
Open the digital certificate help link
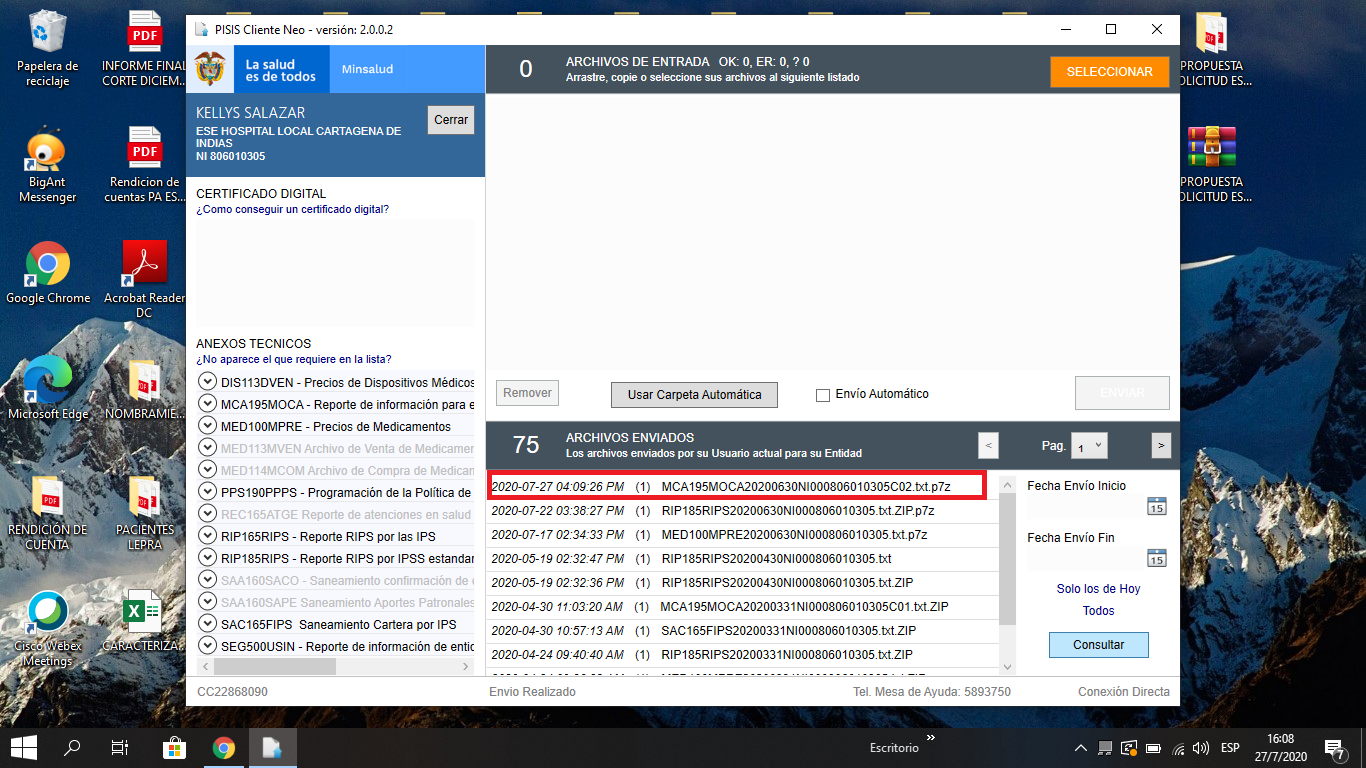pos(293,209)
